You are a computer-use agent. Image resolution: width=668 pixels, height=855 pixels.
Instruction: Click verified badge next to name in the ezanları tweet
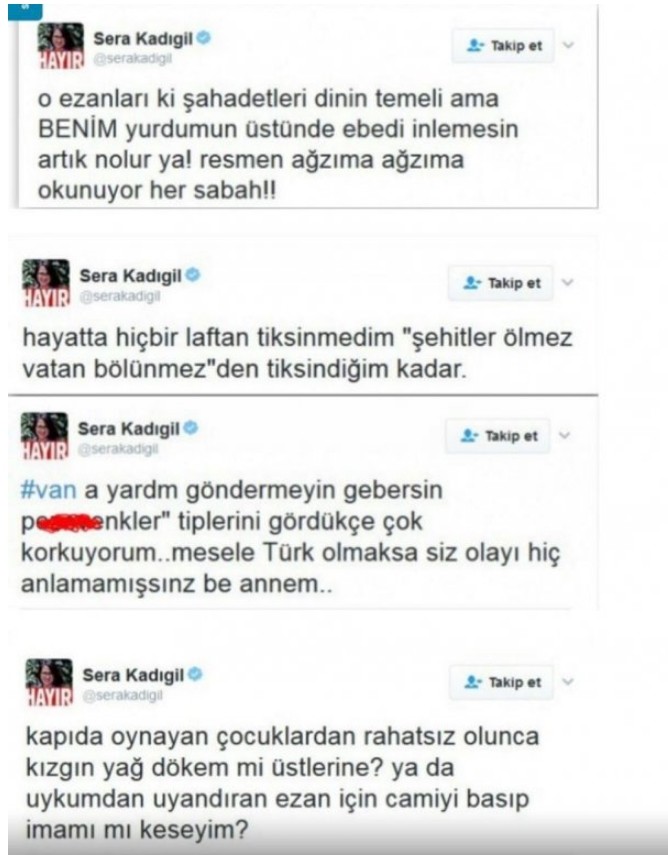coord(204,38)
